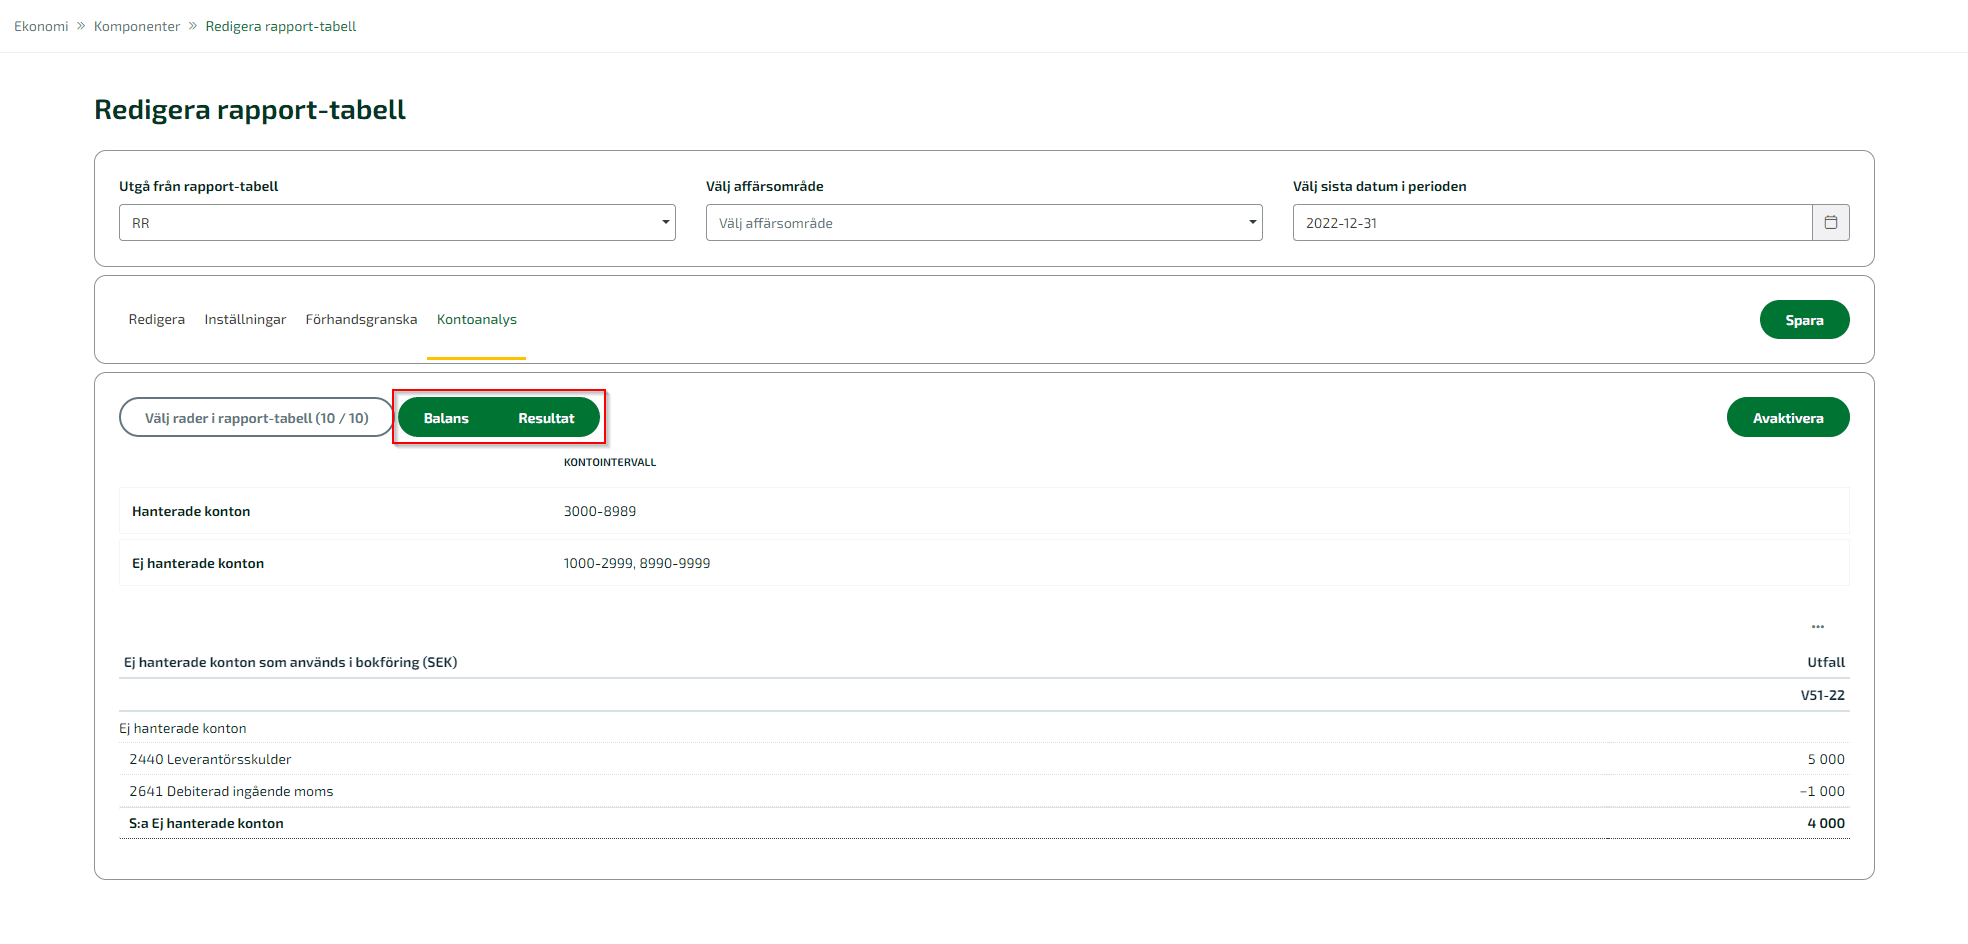
Task: Click the Avaktivera button
Action: click(1788, 418)
